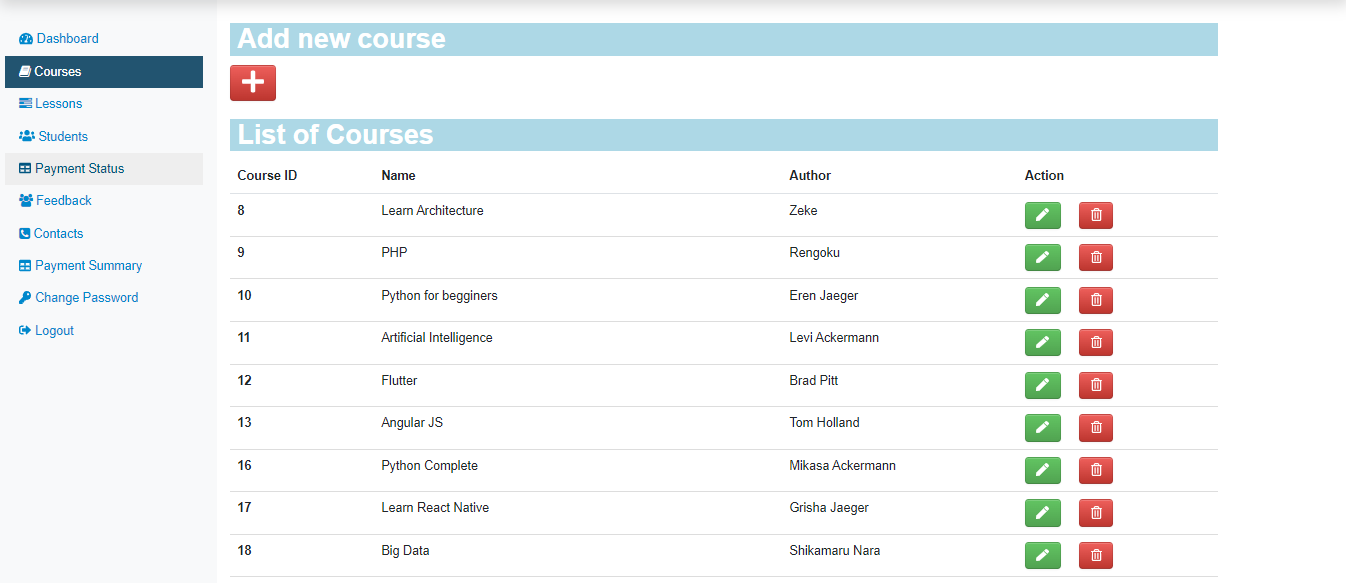
Task: Click the List of Courses header bar
Action: point(723,134)
